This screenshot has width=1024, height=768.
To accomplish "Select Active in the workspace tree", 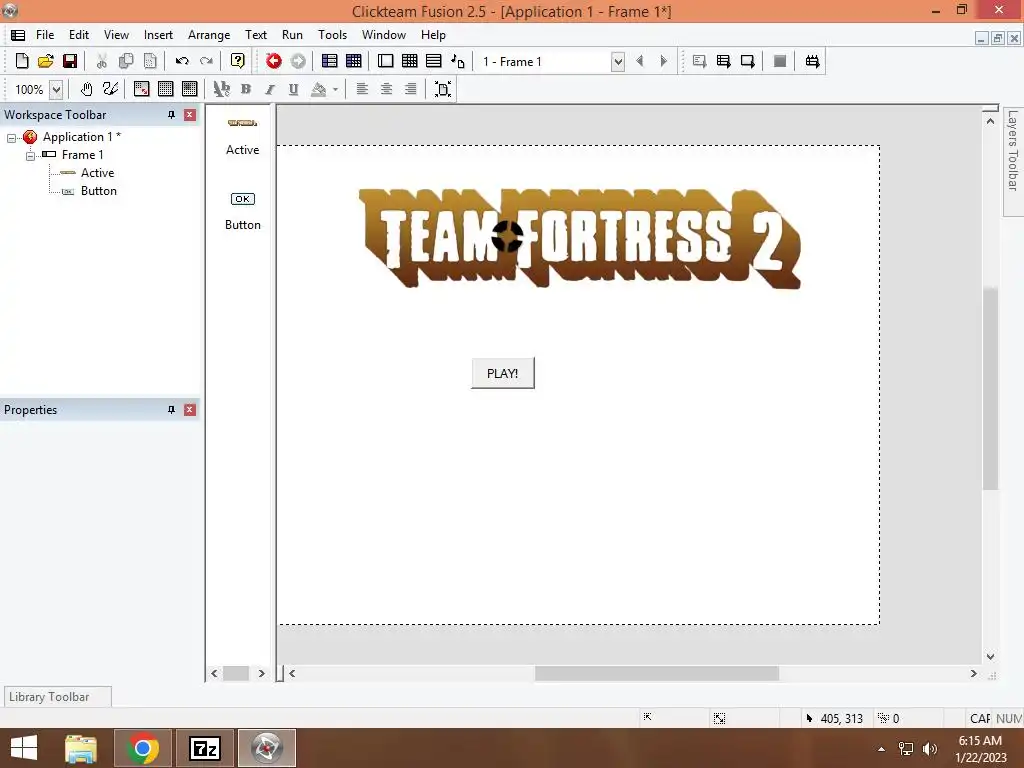I will click(x=97, y=173).
